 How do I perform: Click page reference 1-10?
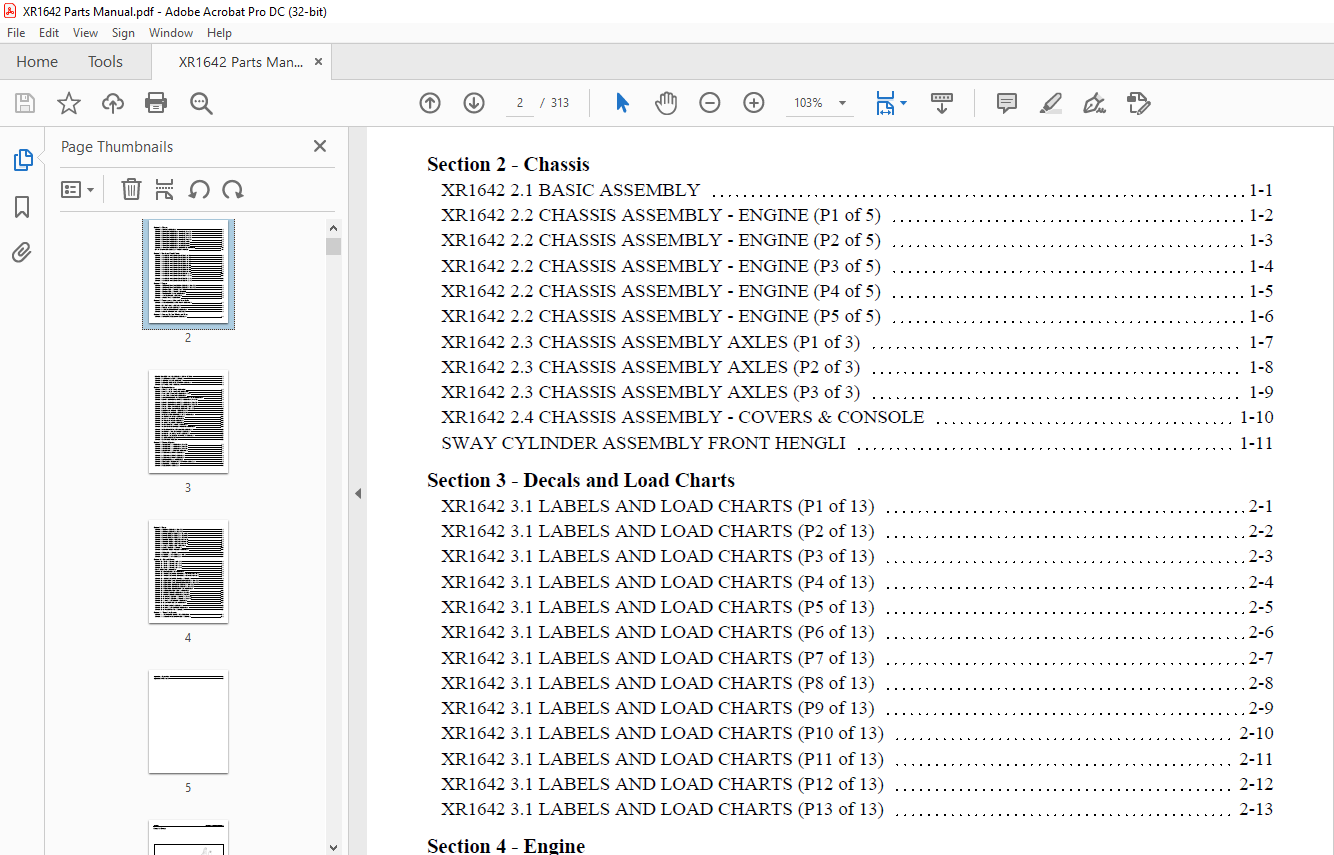tap(1256, 417)
